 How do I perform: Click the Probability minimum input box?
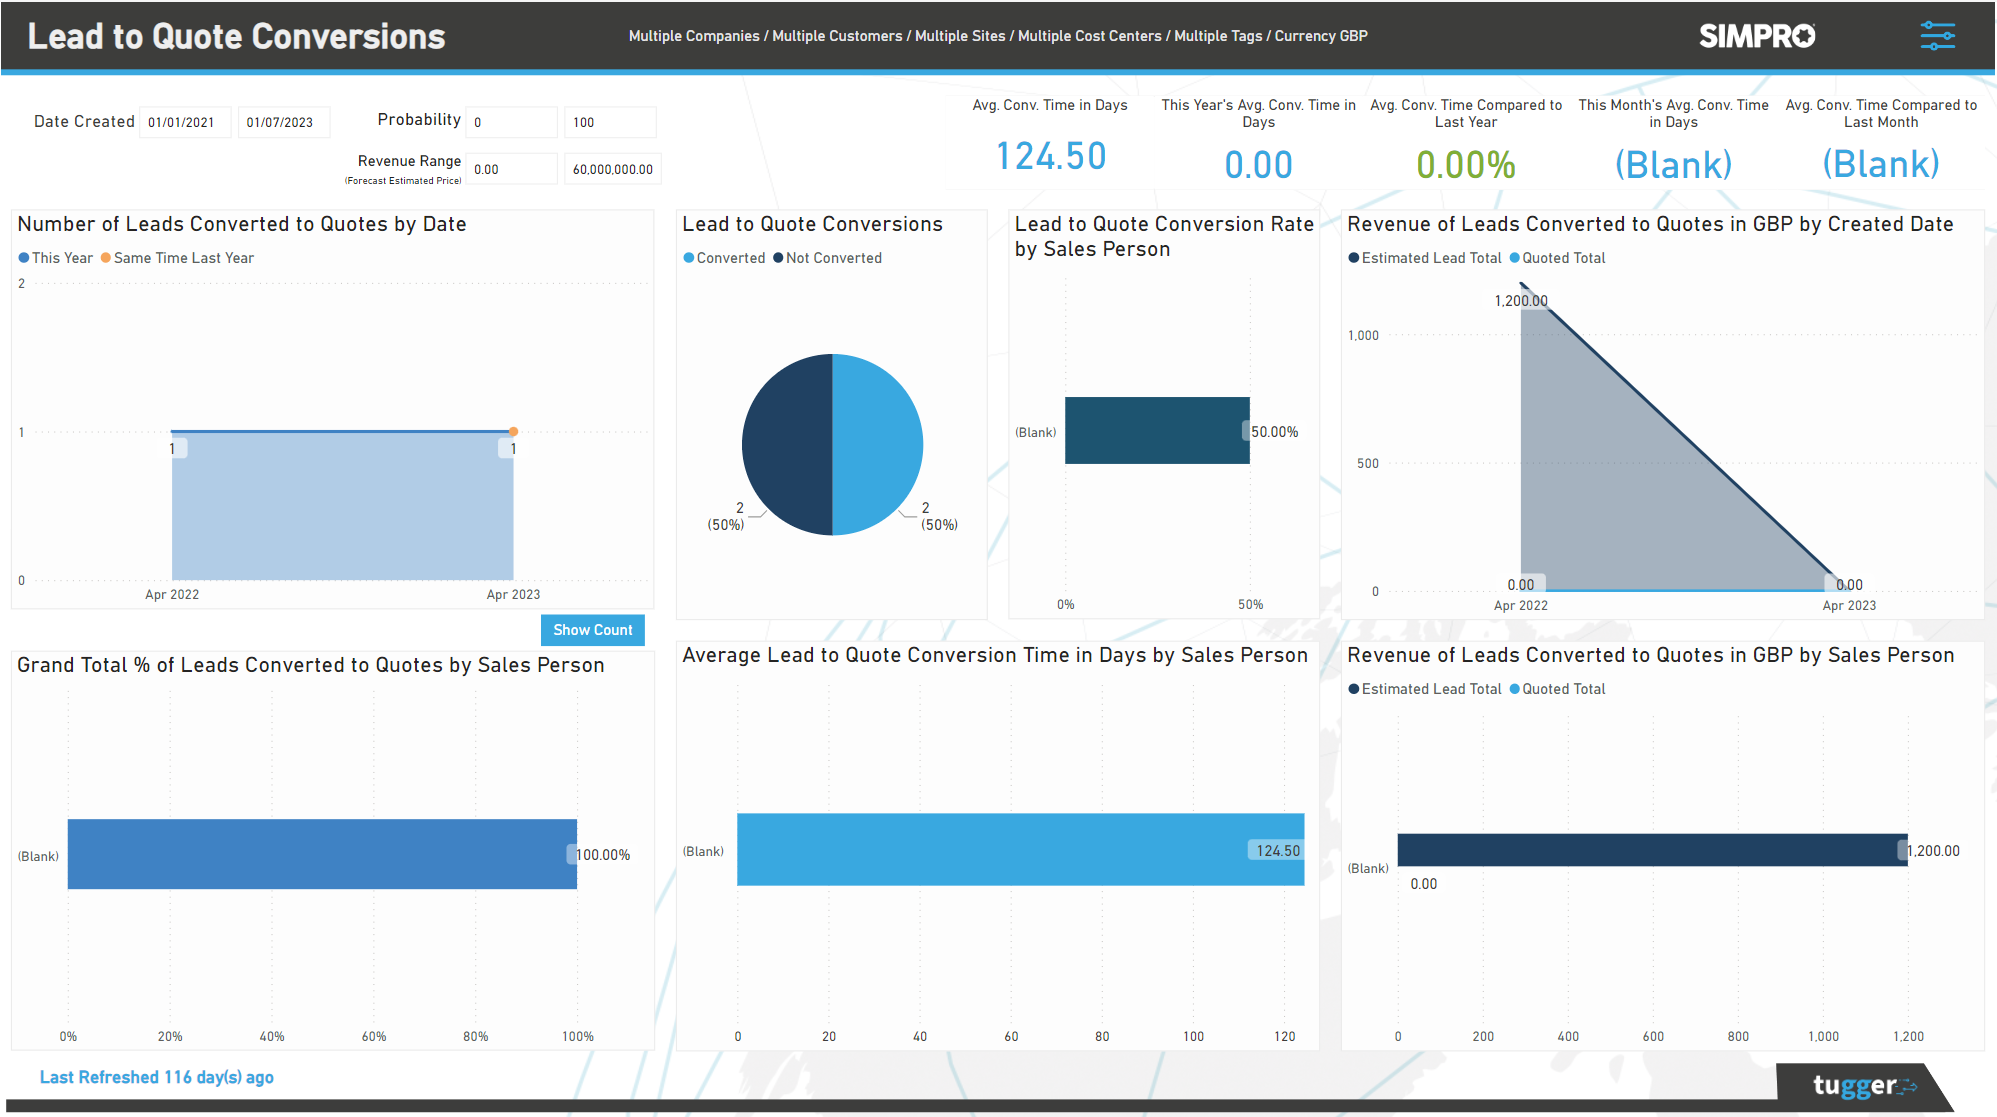511,121
